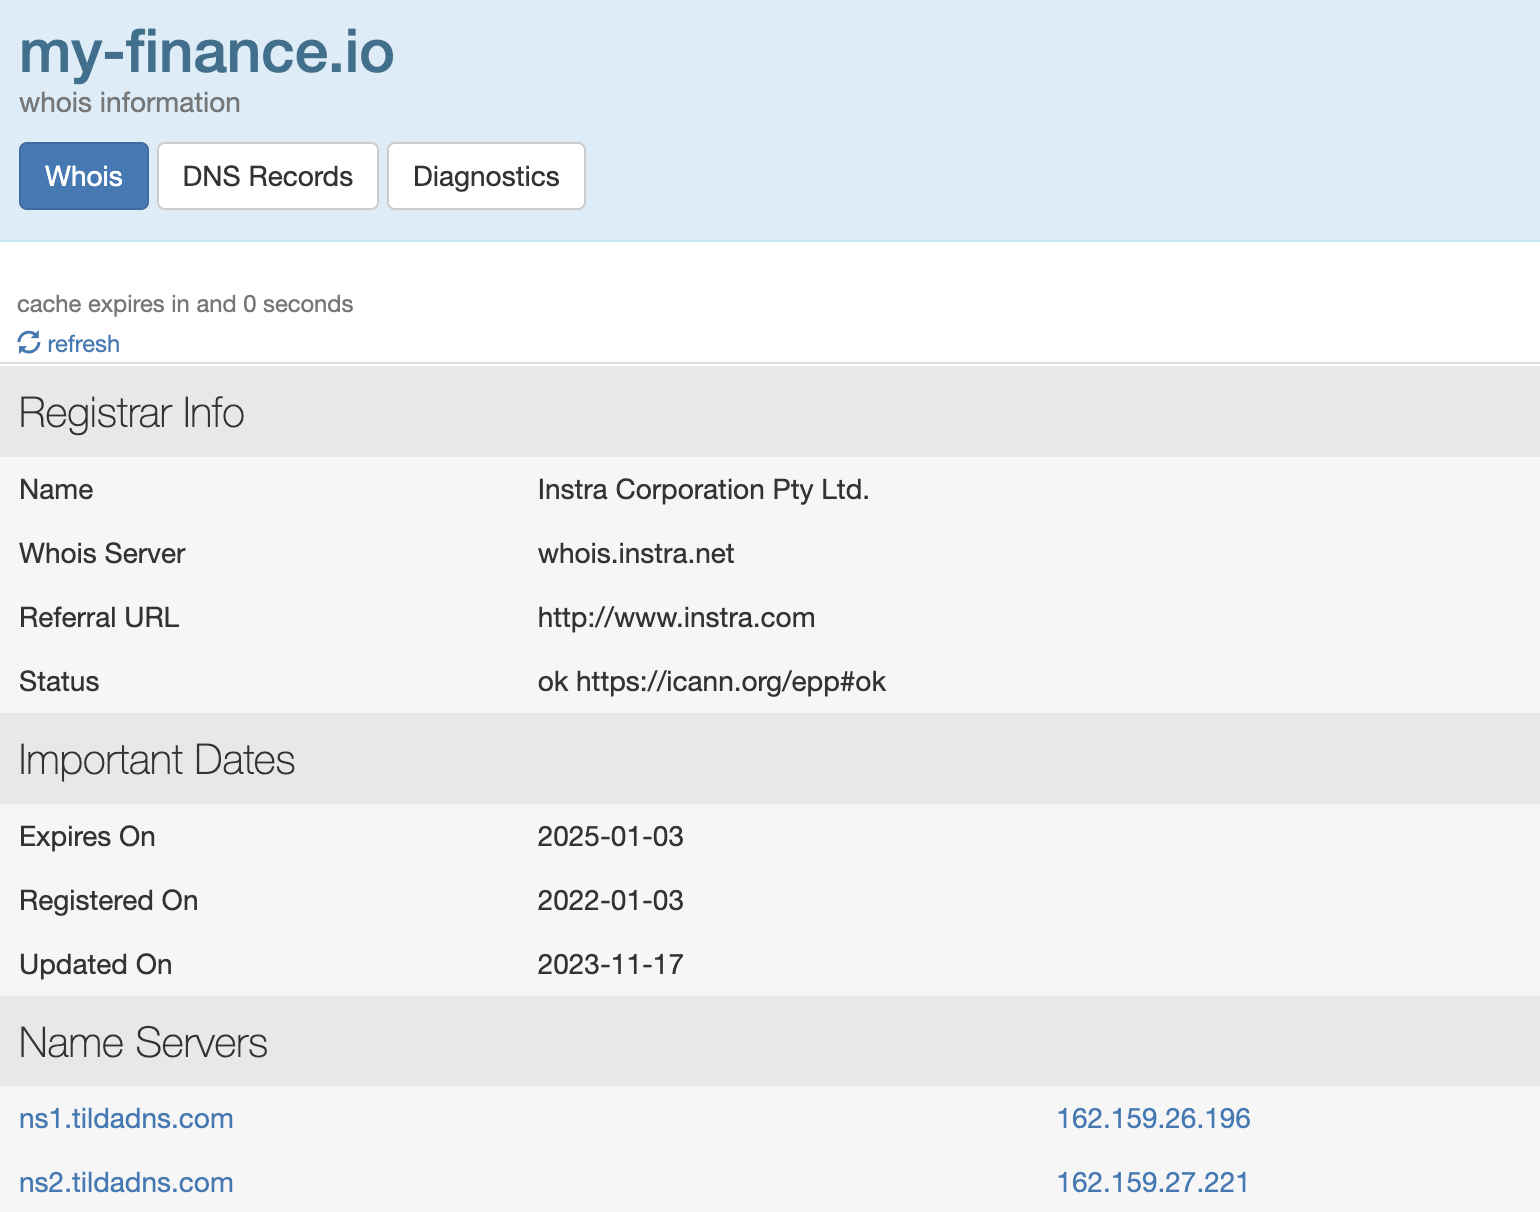
Task: Select the registrar name Instra Corporation Pty Ltd.
Action: tap(703, 489)
